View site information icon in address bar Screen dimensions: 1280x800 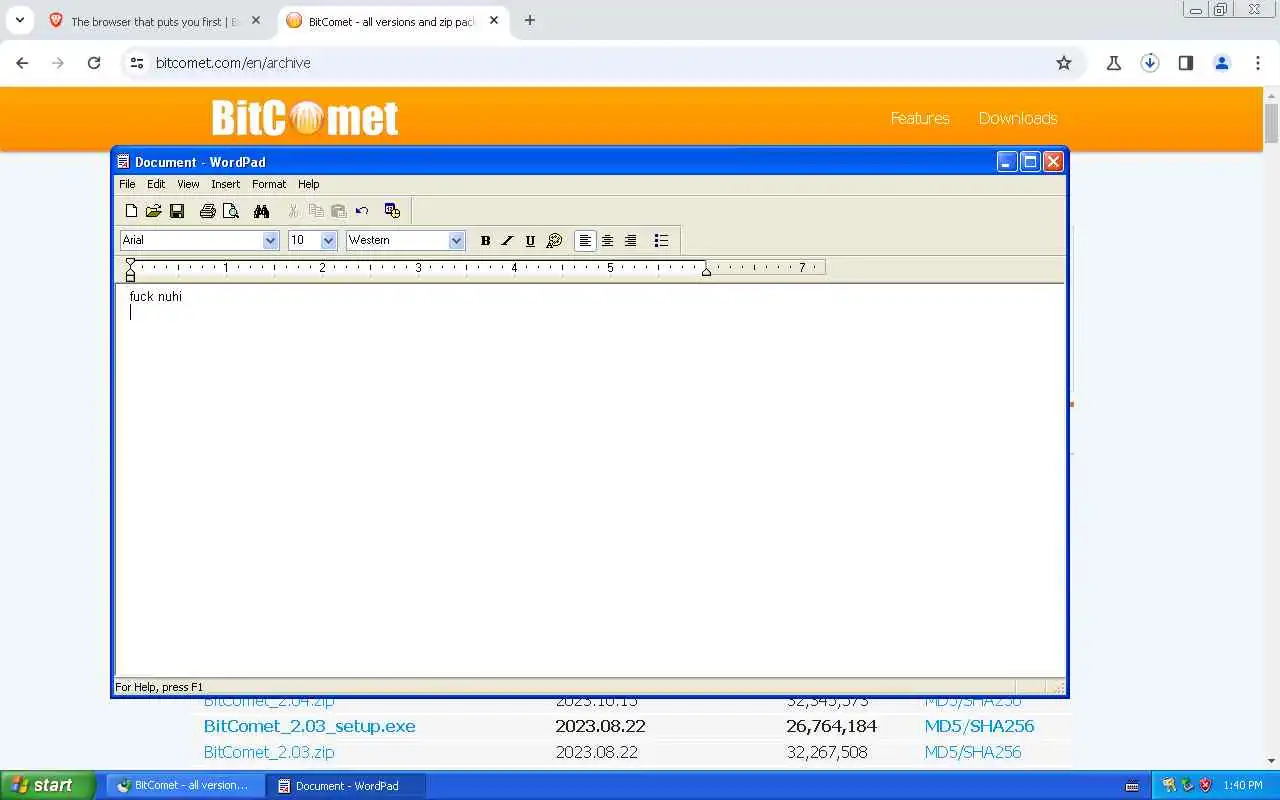(x=137, y=62)
